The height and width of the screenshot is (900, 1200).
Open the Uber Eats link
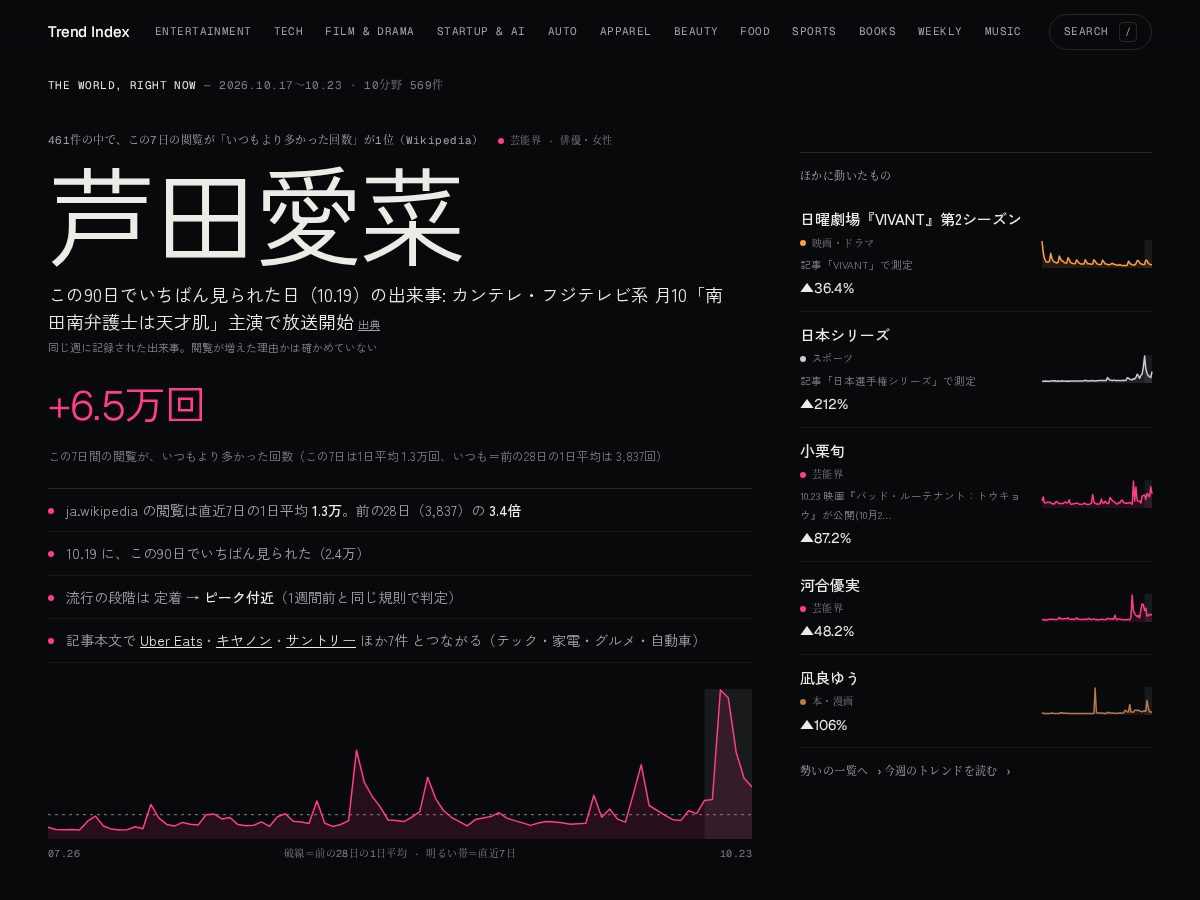171,641
